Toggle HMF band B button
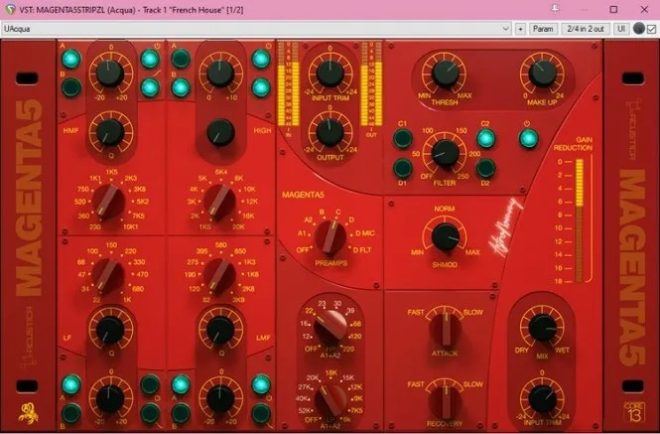 click(71, 88)
